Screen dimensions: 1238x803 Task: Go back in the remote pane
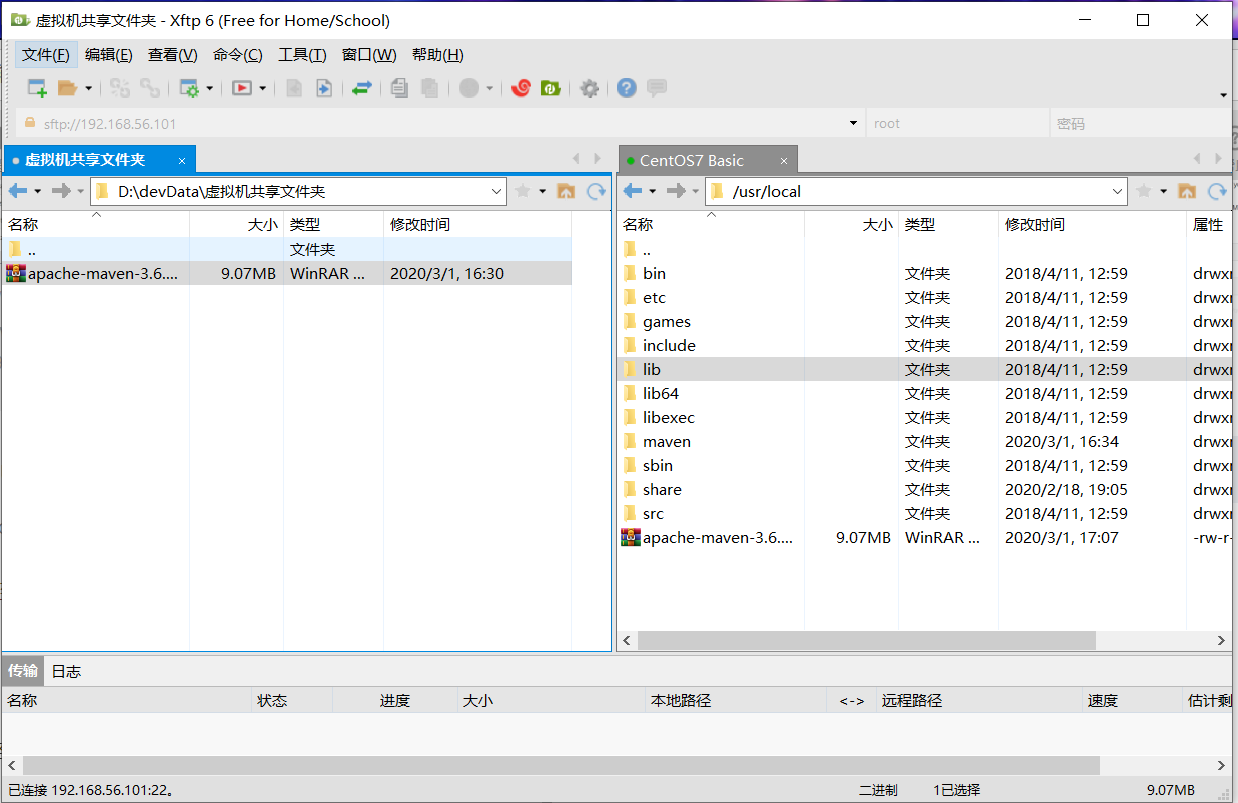(632, 191)
